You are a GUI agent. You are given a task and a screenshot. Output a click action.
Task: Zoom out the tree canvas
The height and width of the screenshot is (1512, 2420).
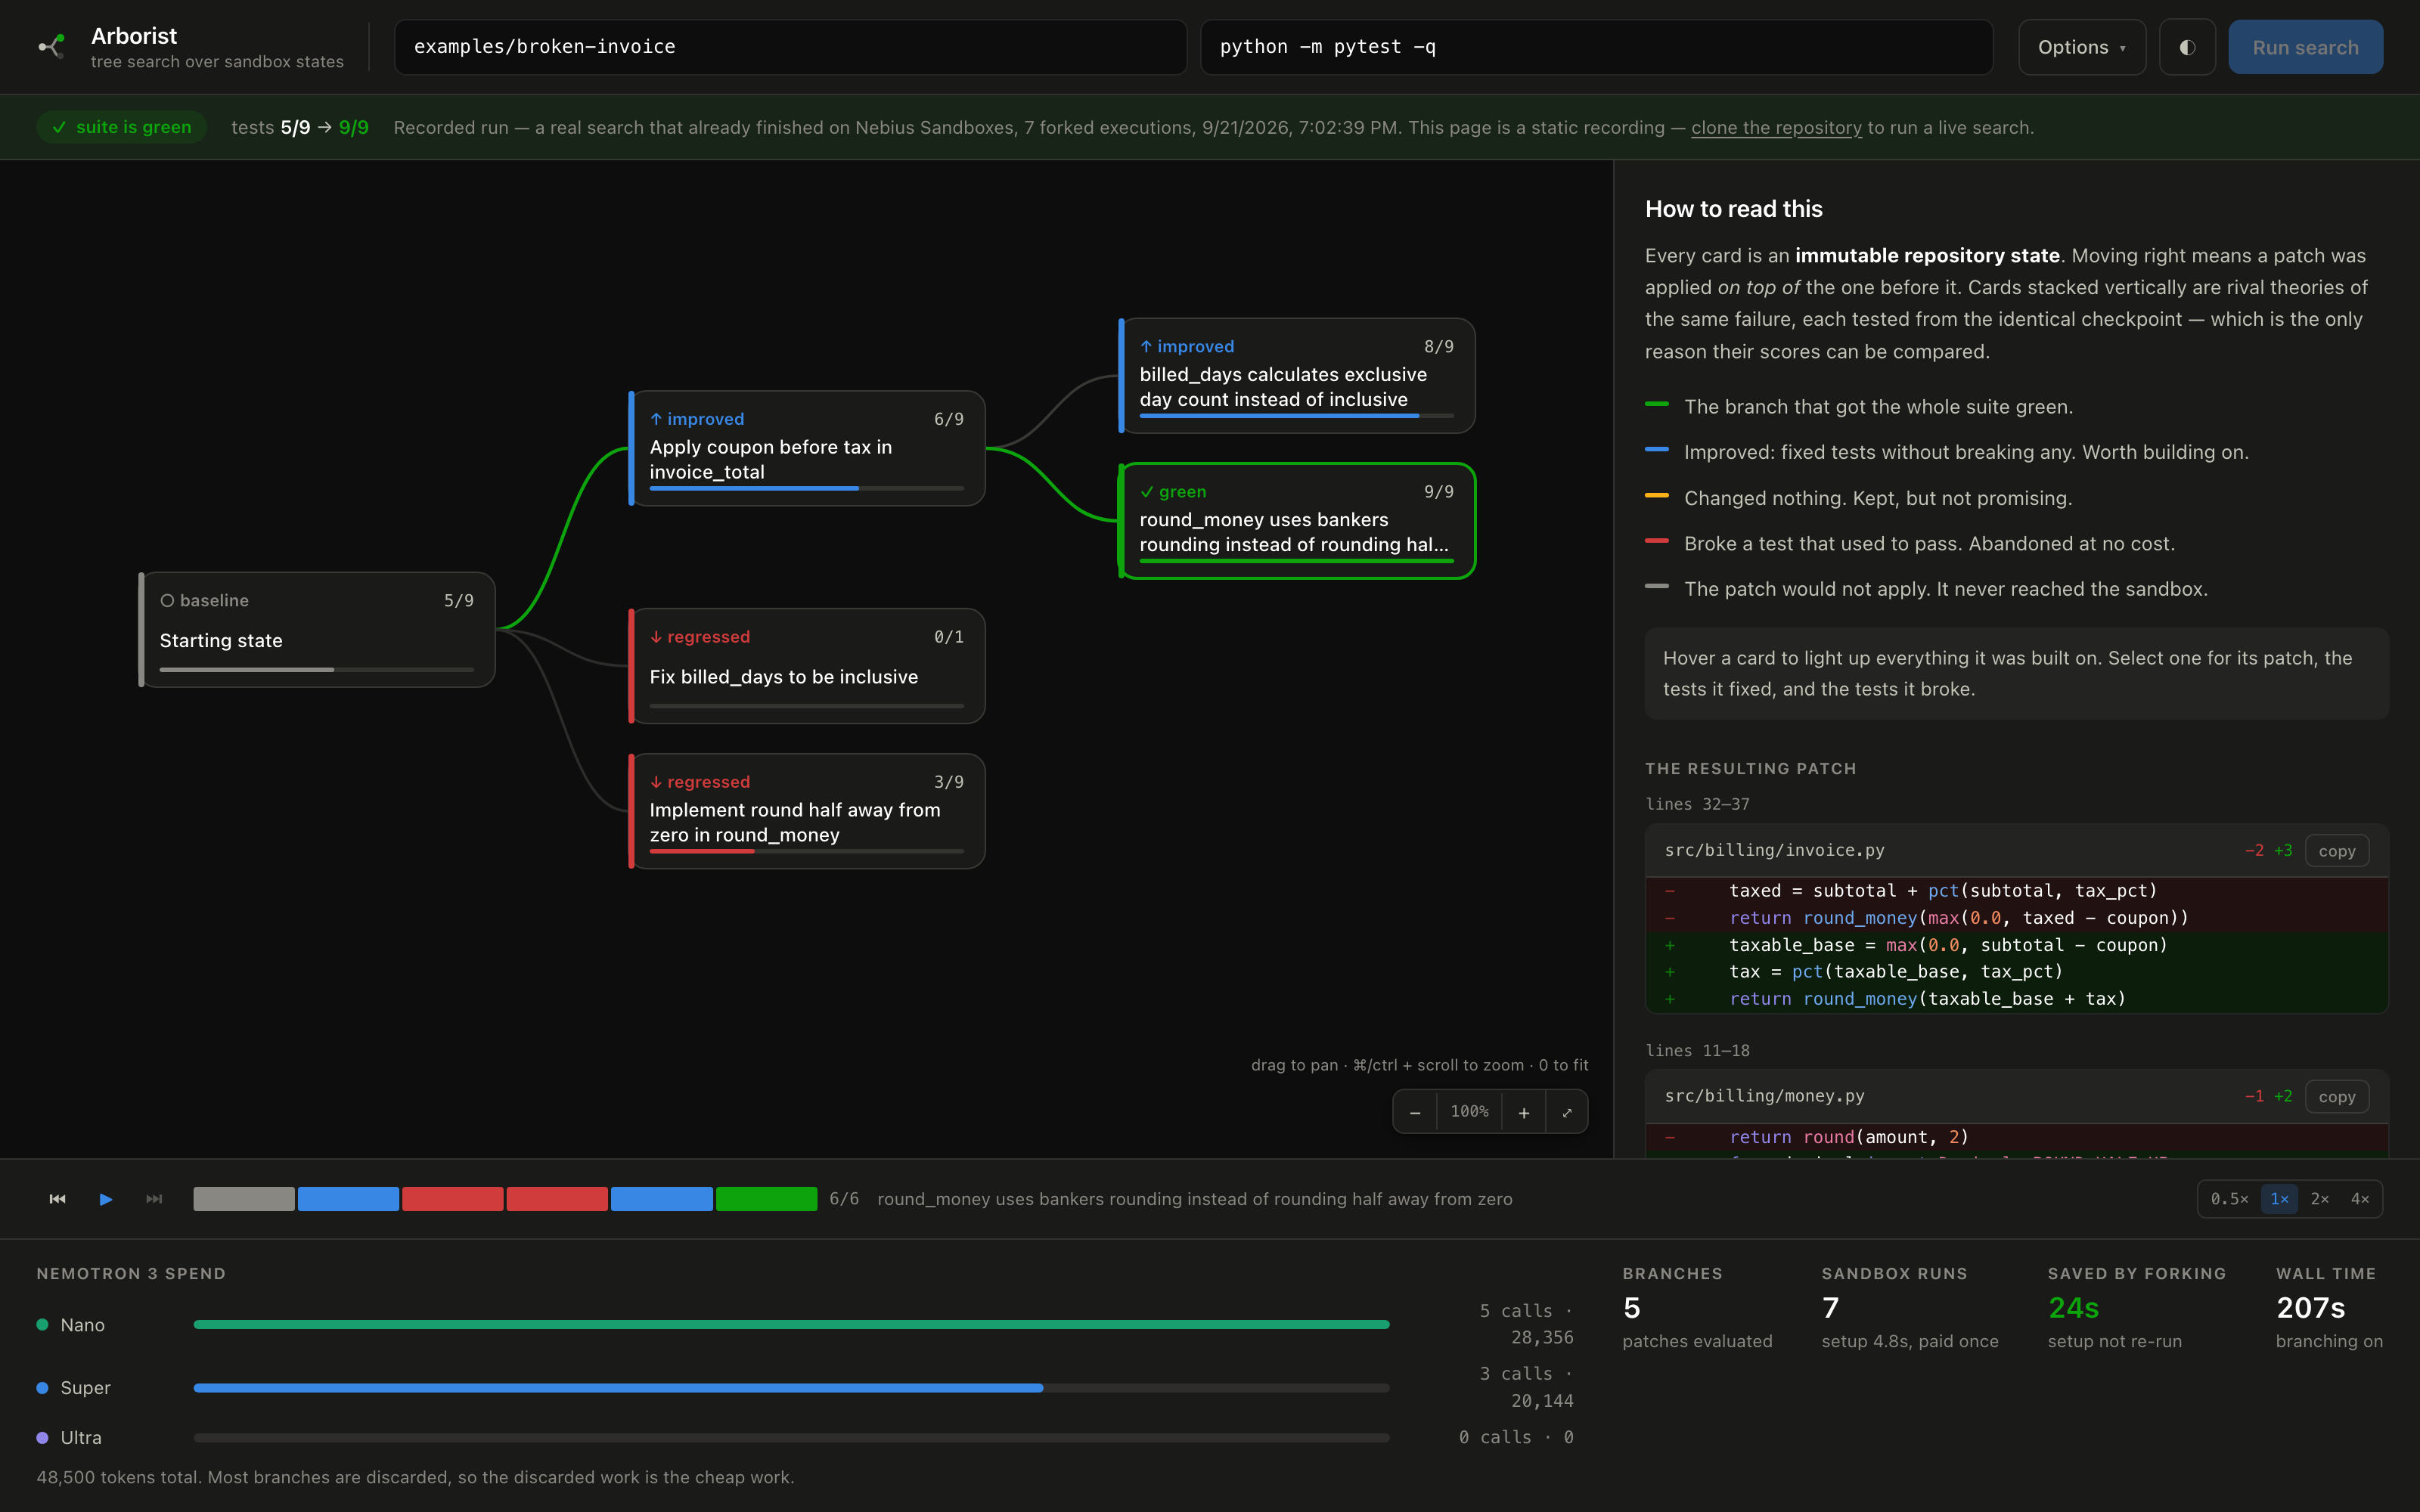(x=1415, y=1112)
